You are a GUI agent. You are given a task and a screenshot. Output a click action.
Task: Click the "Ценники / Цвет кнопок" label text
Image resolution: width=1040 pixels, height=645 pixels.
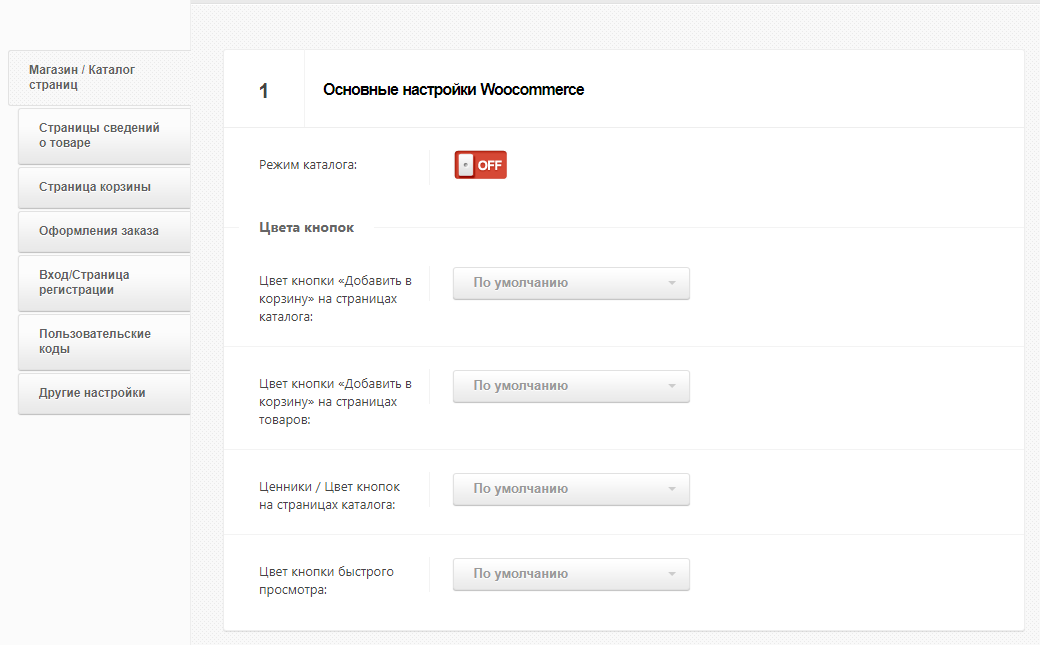tap(329, 496)
